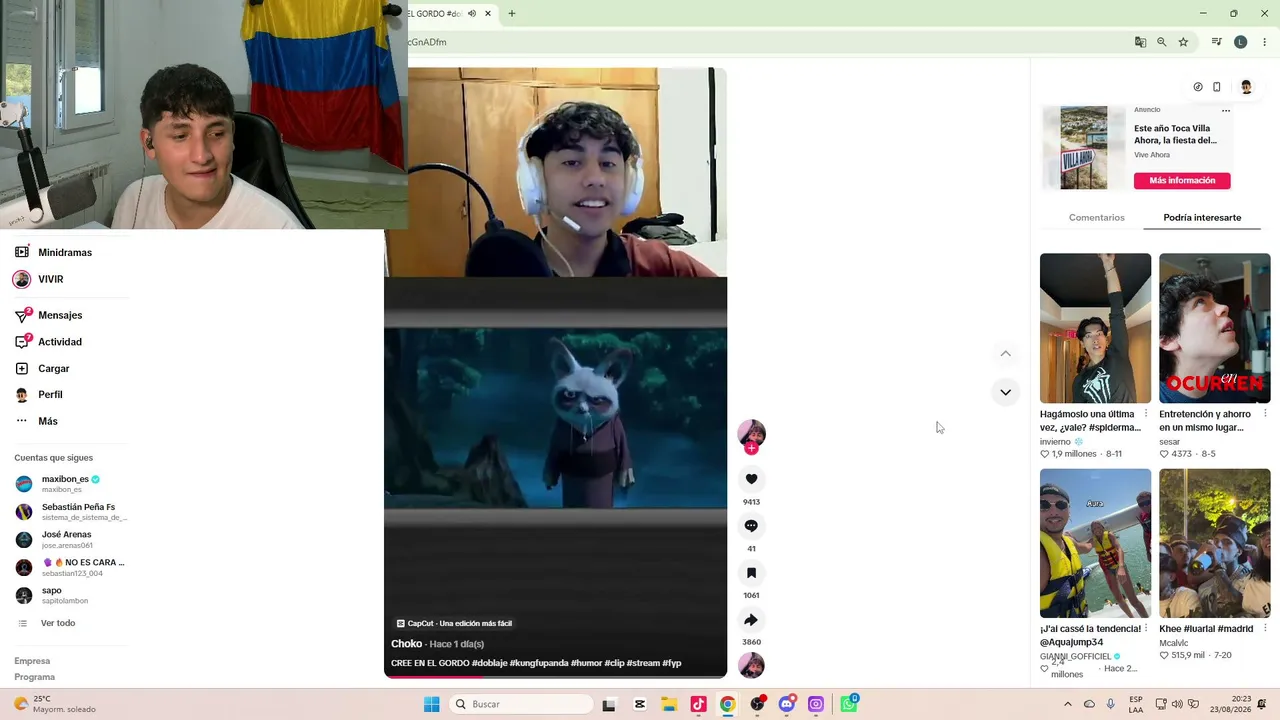1280x720 pixels.
Task: Open the 'Hagámoslo una última vez' video thumbnail
Action: pyautogui.click(x=1095, y=328)
